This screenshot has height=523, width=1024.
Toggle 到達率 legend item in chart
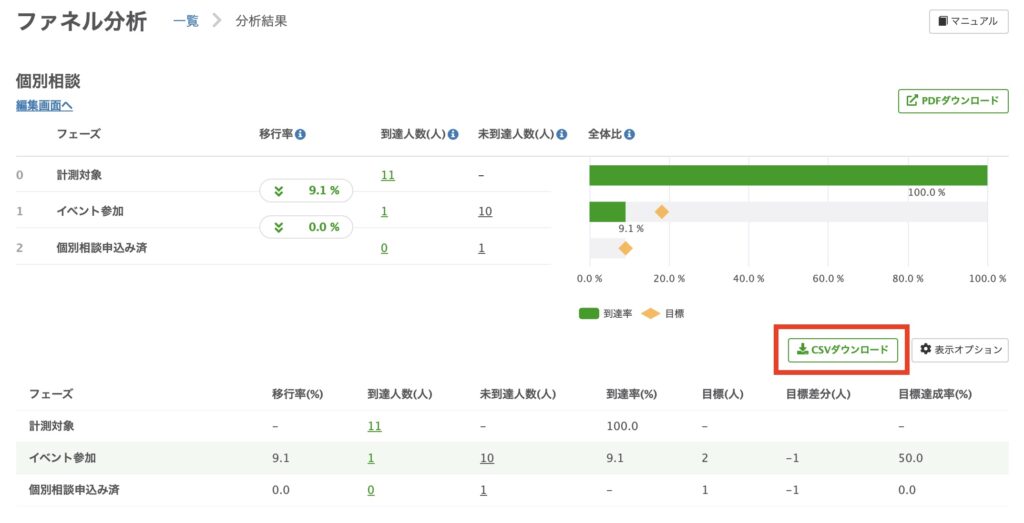point(605,313)
